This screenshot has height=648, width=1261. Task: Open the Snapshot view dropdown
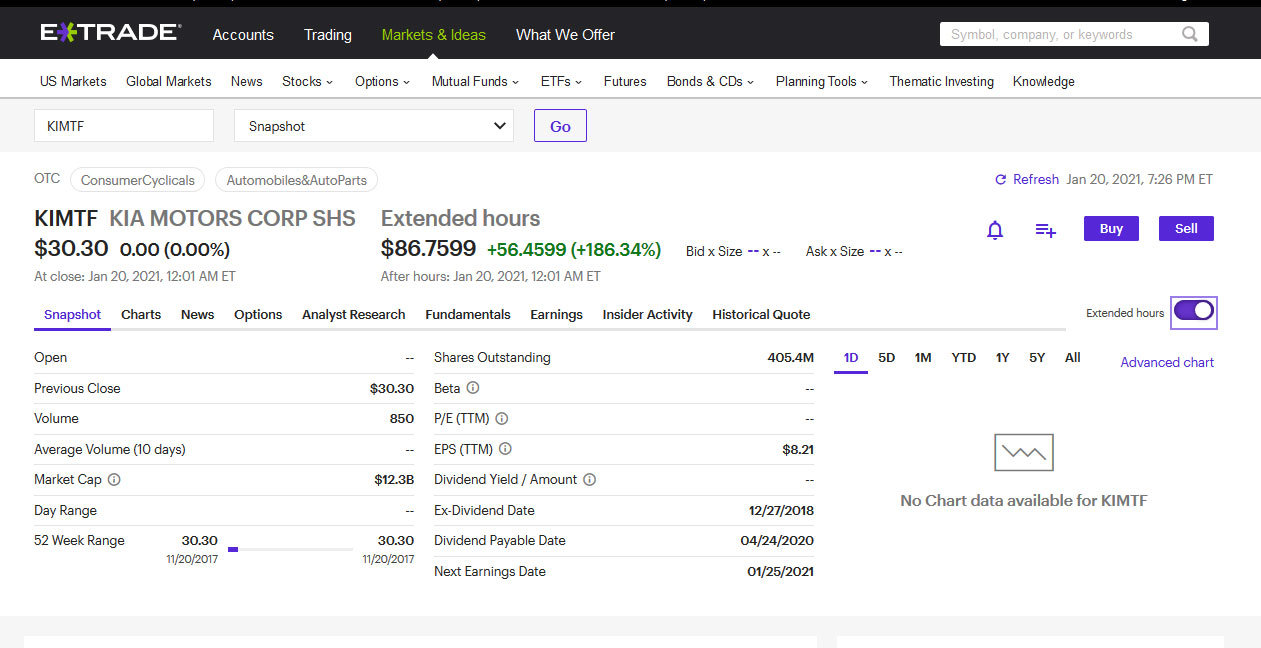click(374, 126)
